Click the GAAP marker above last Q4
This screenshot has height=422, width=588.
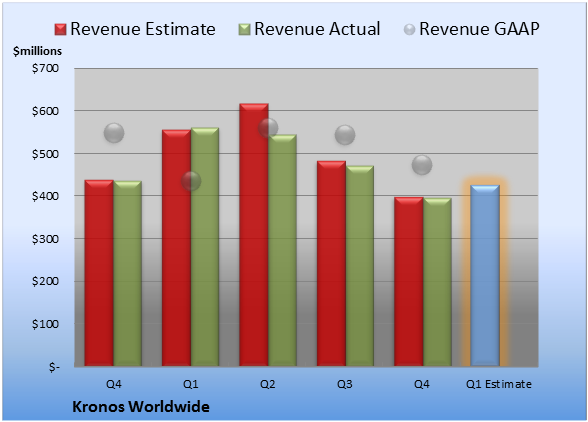coord(422,165)
